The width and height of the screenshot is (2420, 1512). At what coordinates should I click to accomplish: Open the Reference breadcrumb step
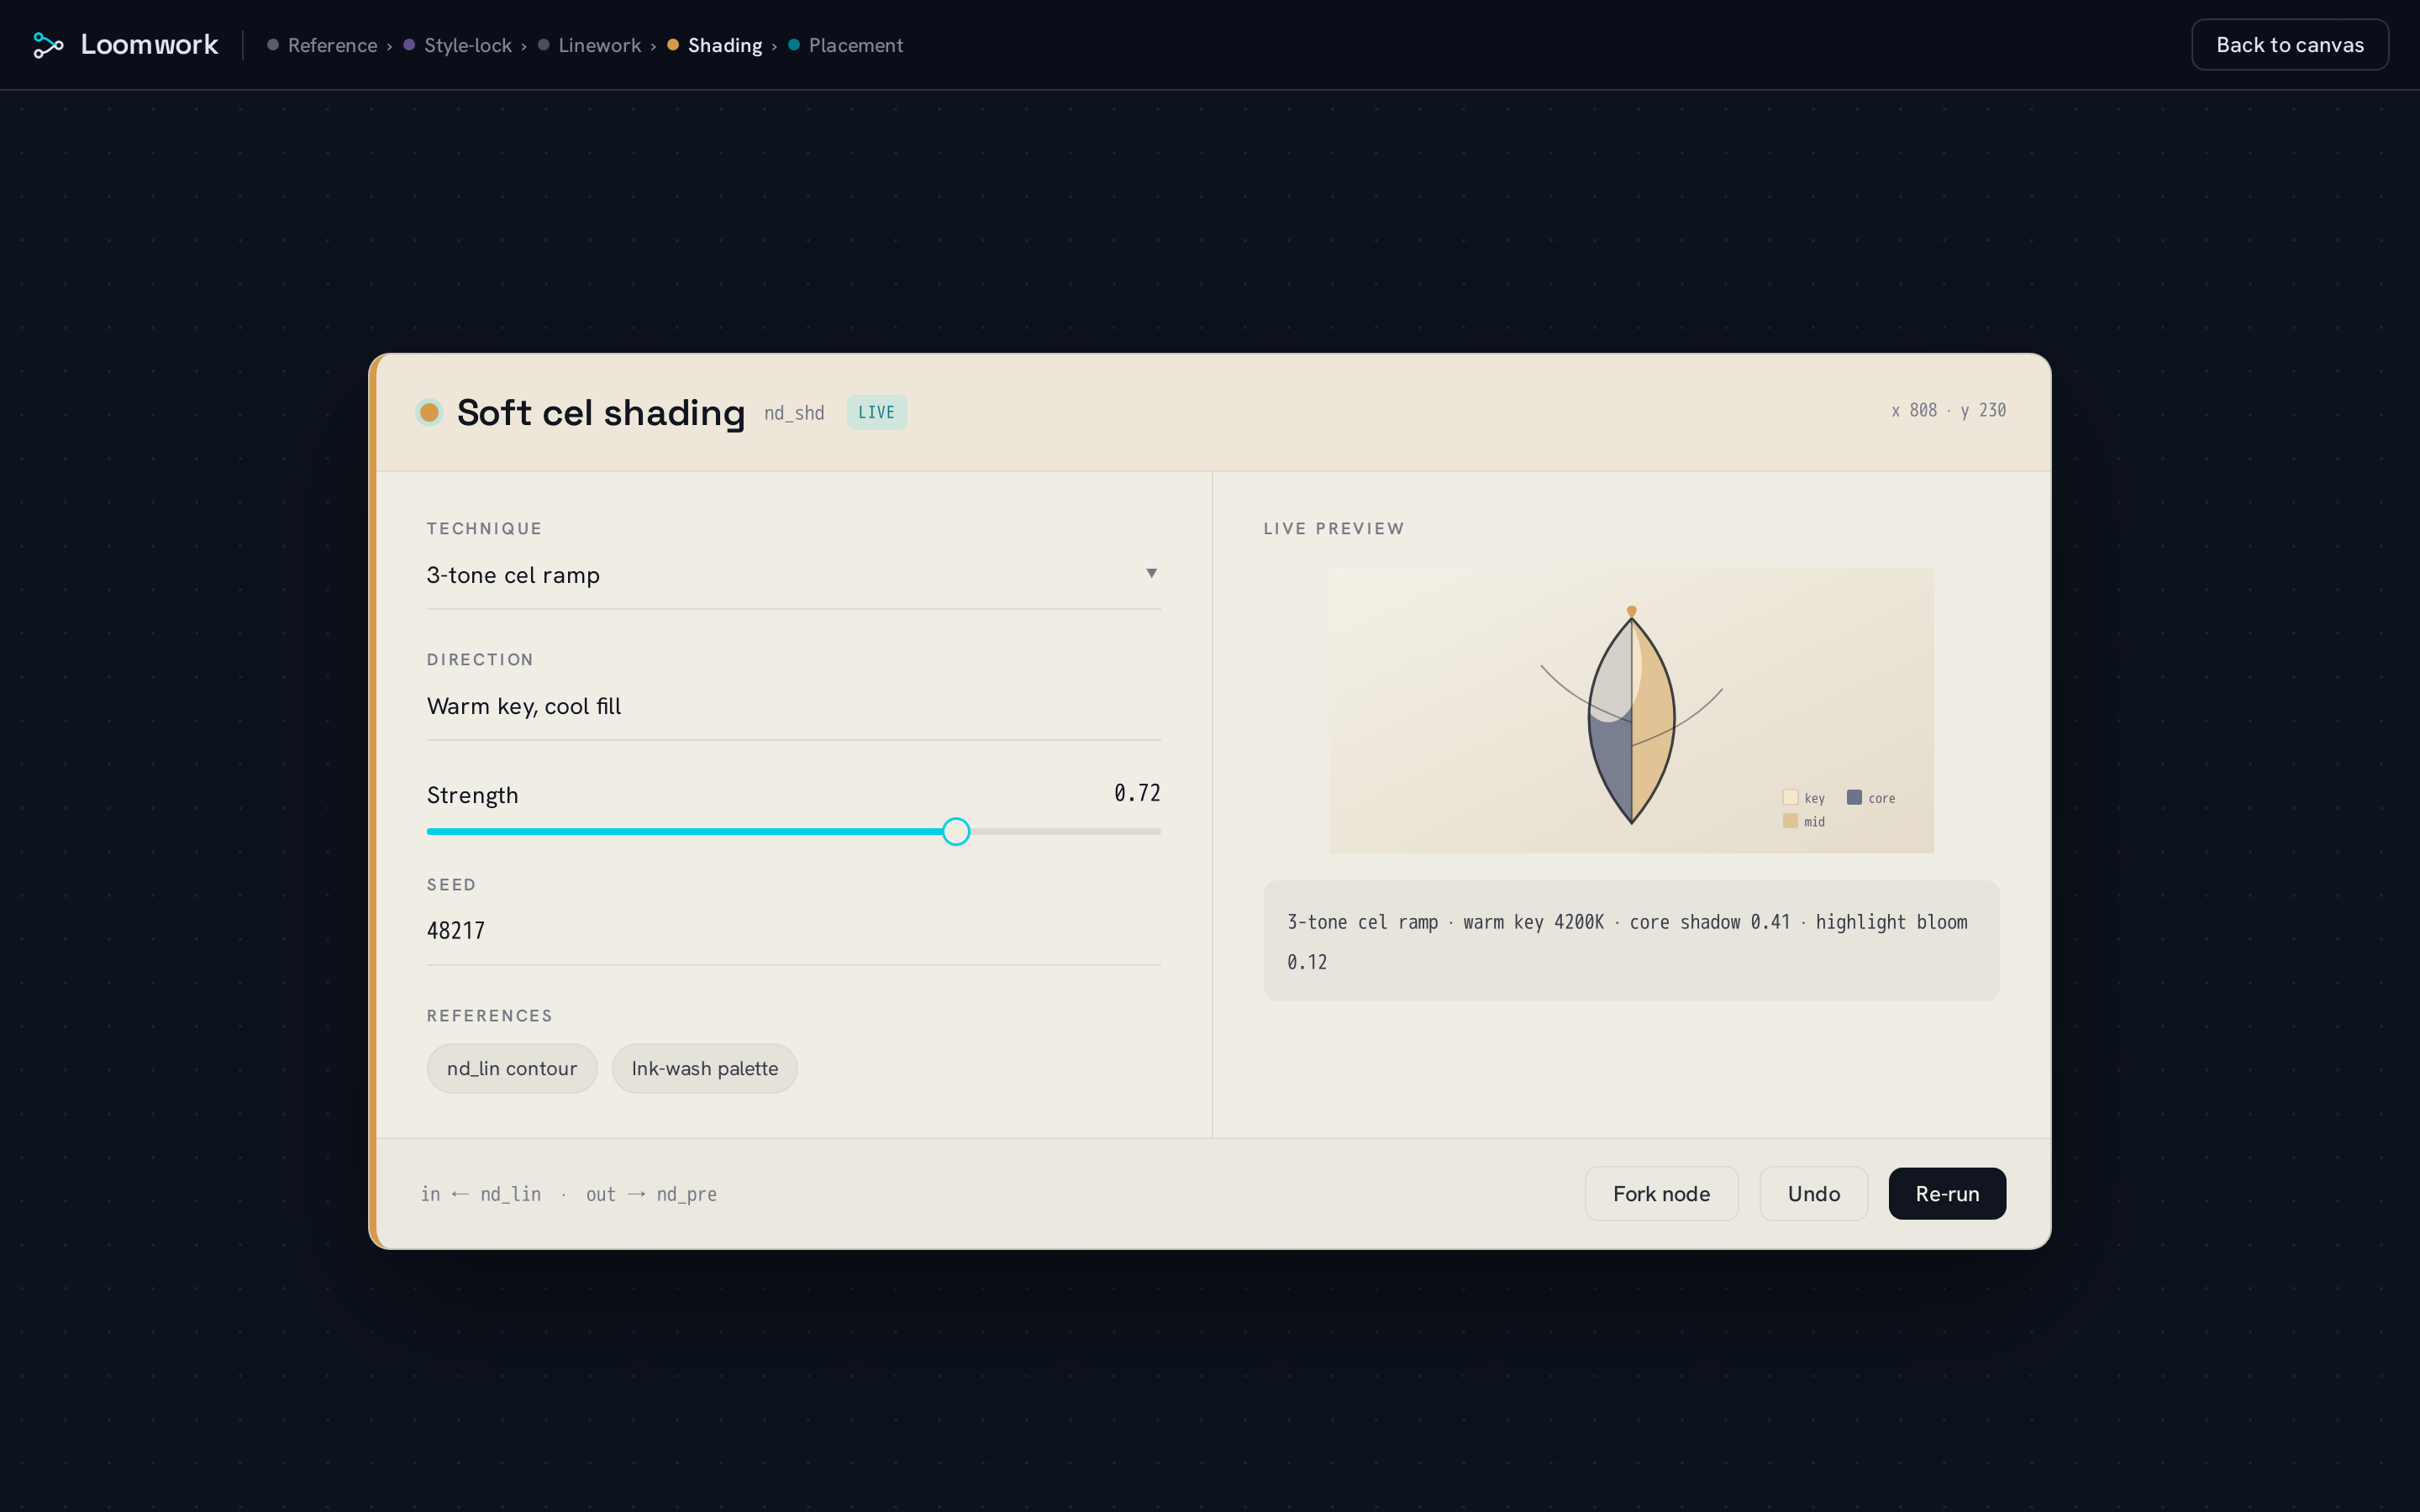coord(322,45)
